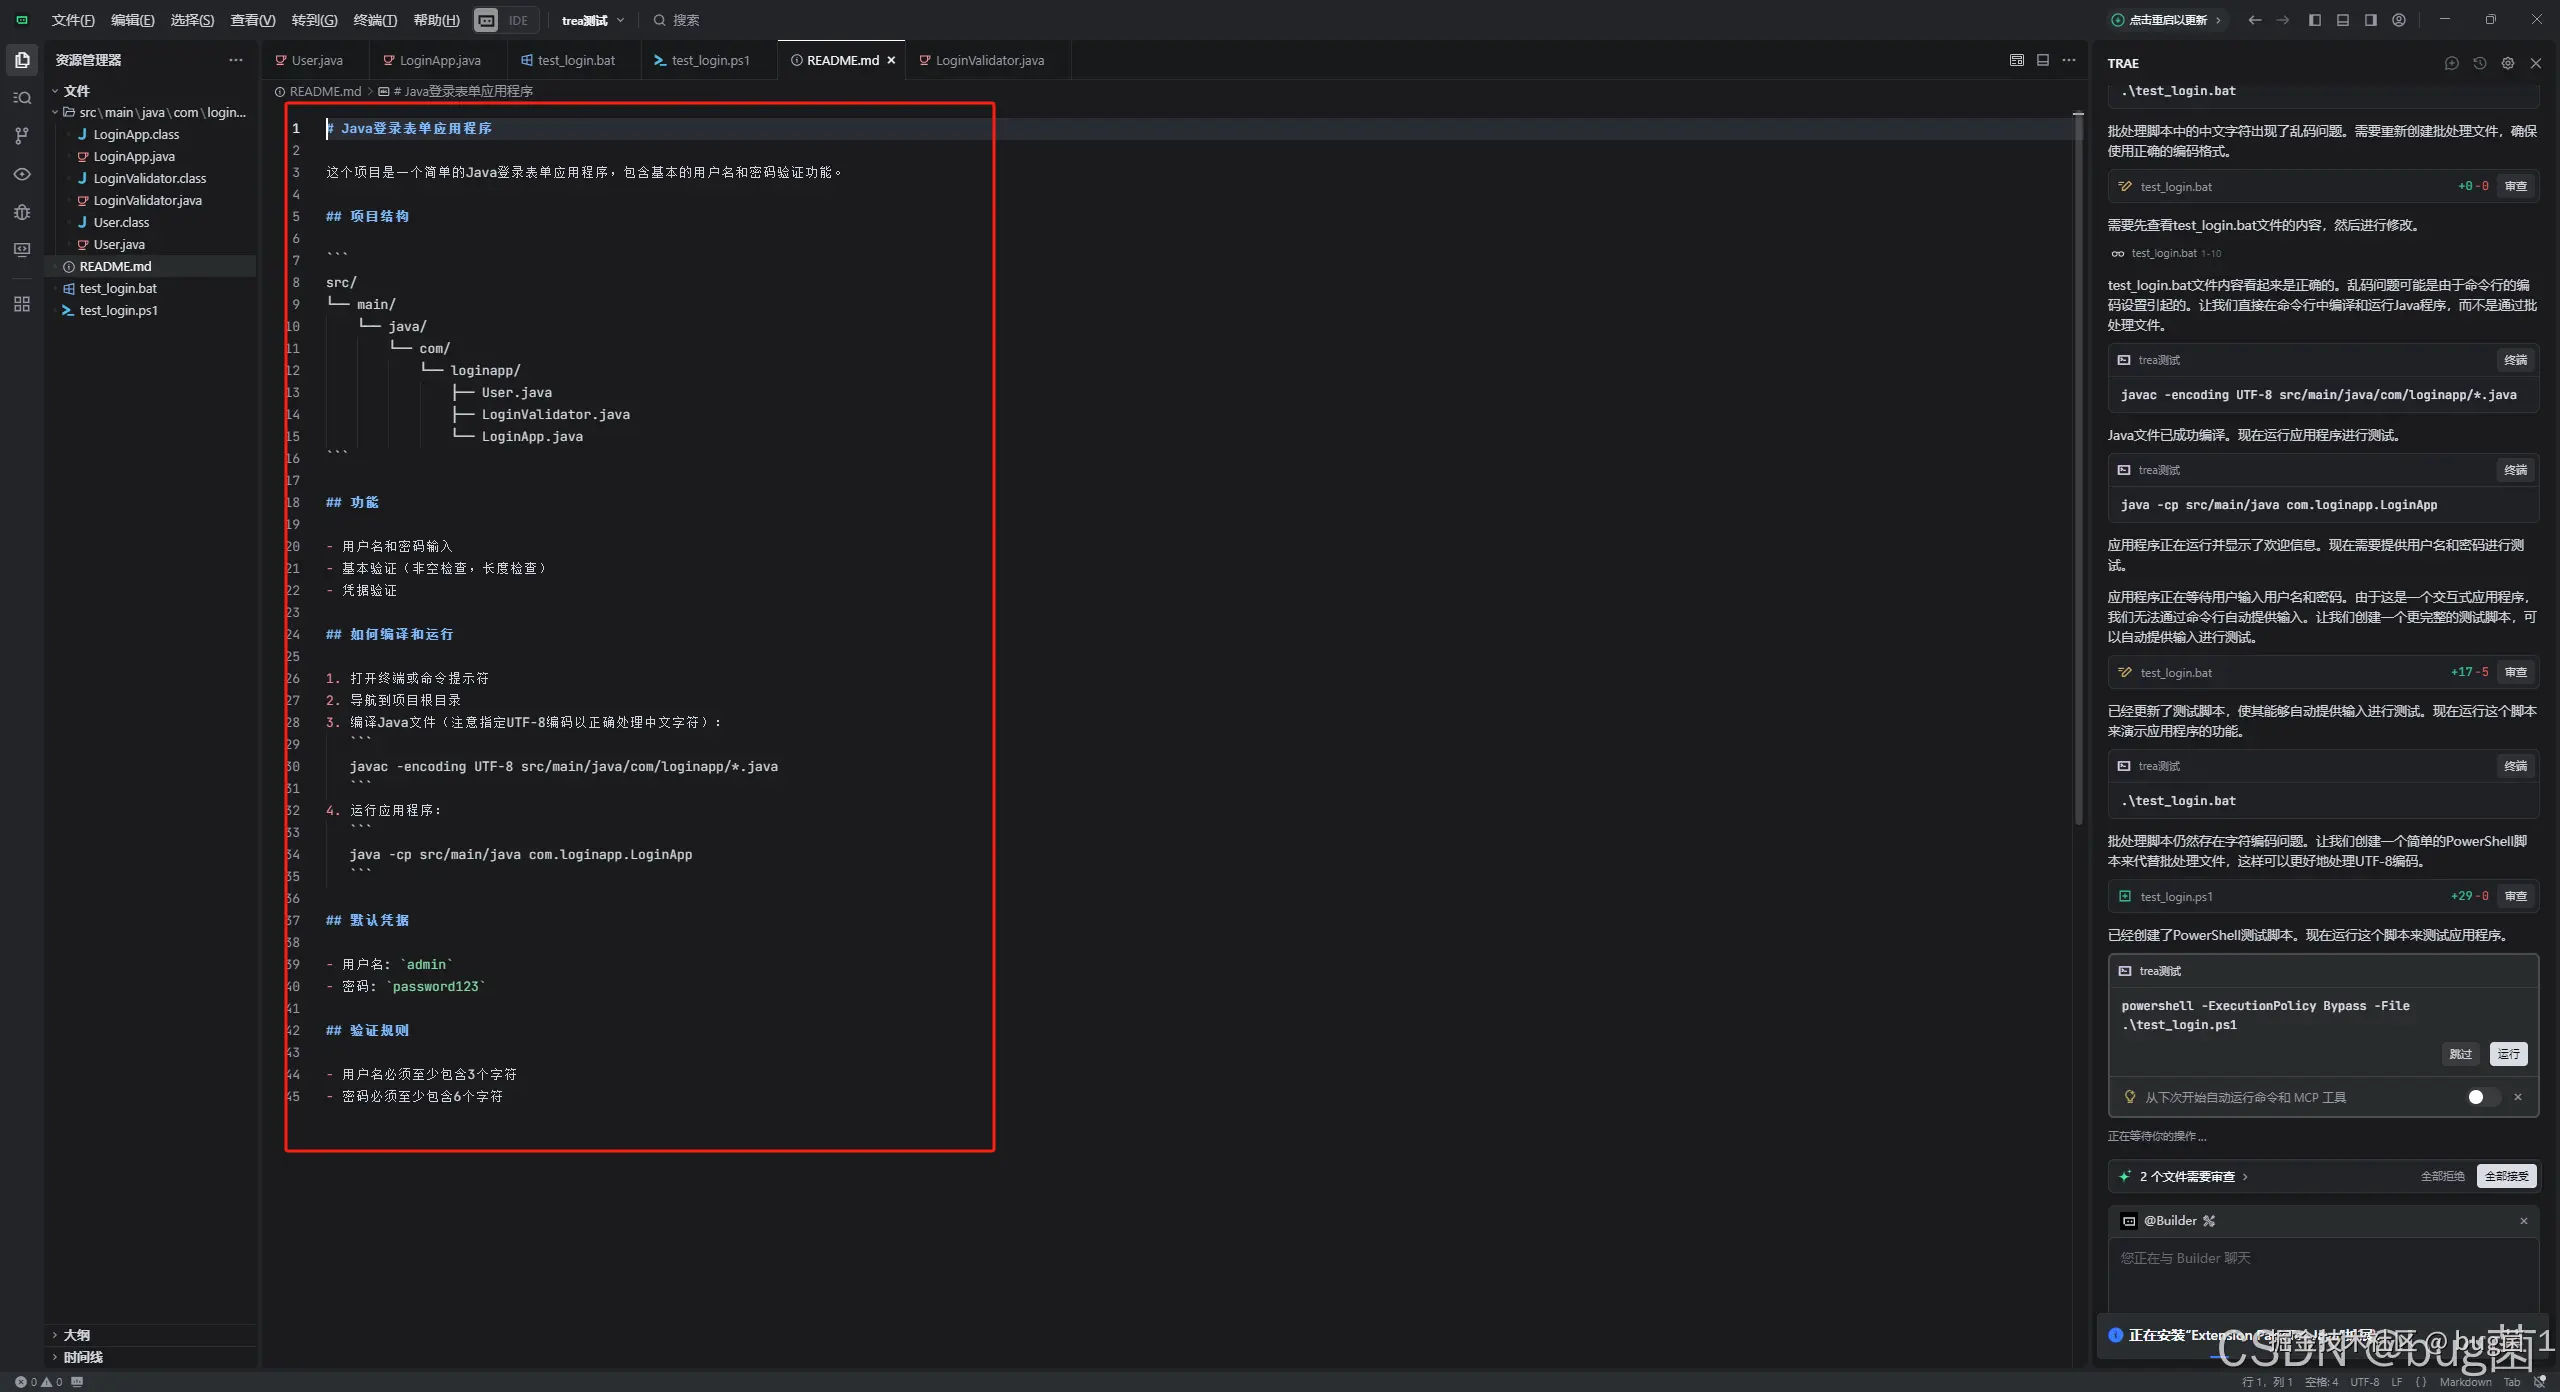
Task: Open the Search view in activity bar
Action: [x=22, y=98]
